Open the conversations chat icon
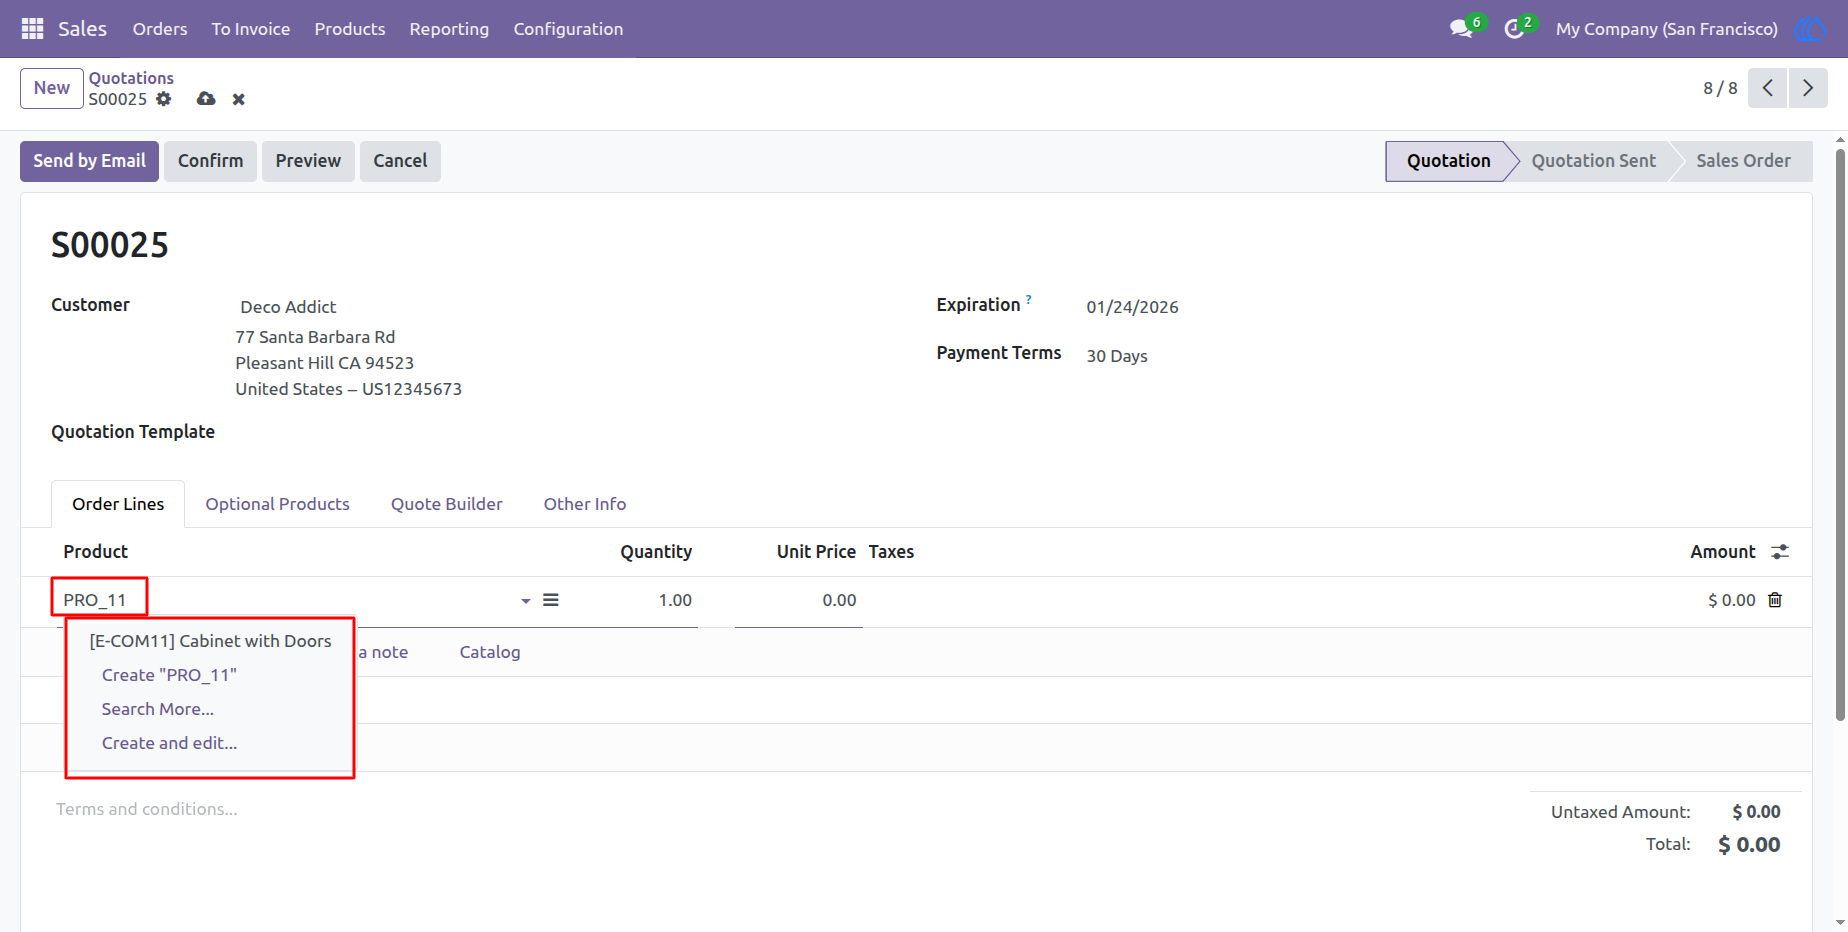The height and width of the screenshot is (932, 1848). (1461, 29)
